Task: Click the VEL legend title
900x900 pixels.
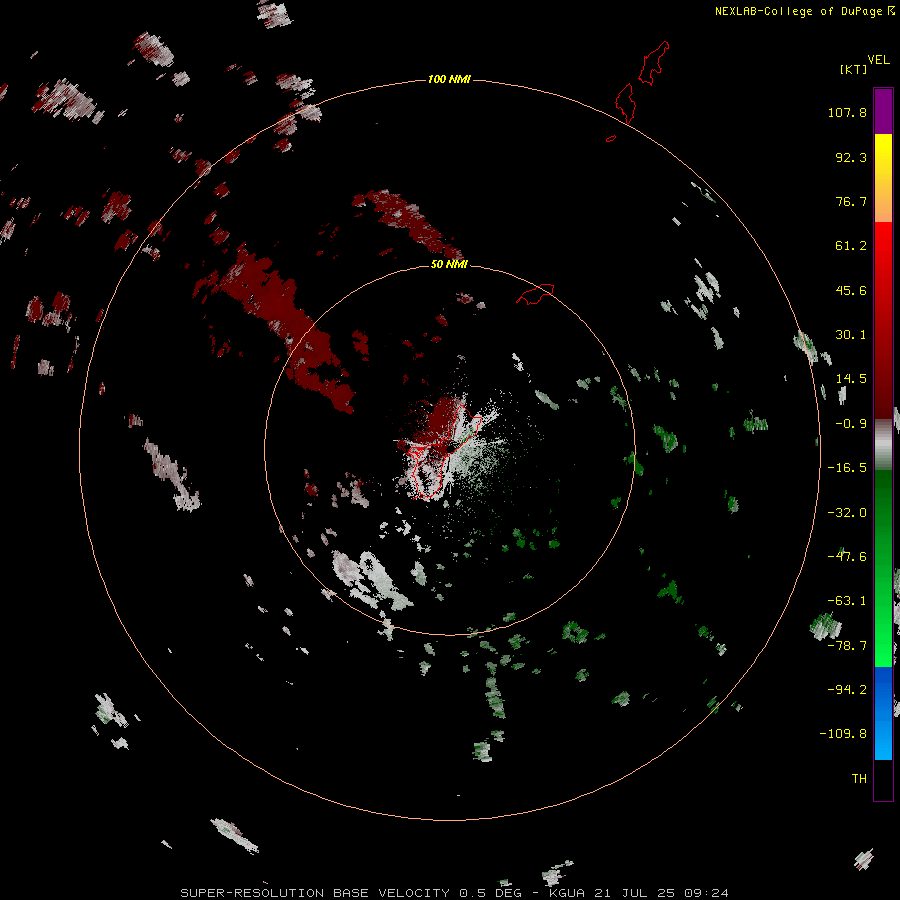Action: point(878,60)
